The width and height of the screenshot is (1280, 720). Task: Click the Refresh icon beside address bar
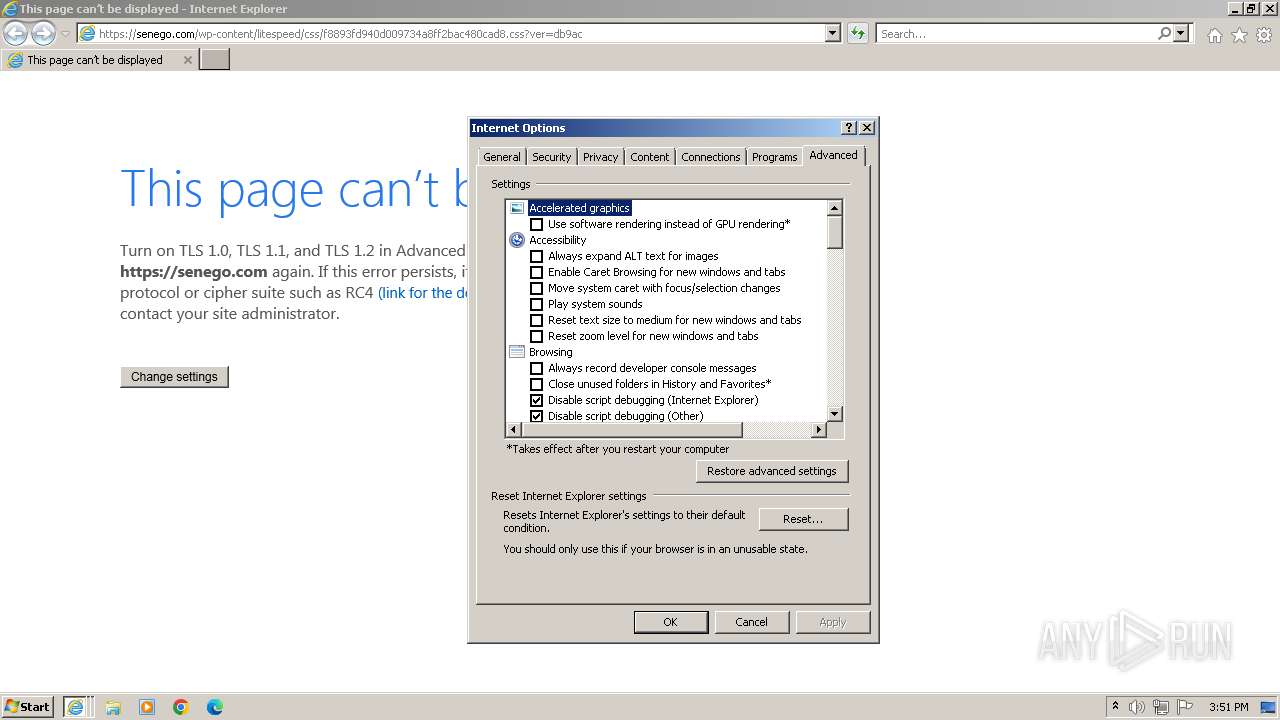tap(857, 33)
